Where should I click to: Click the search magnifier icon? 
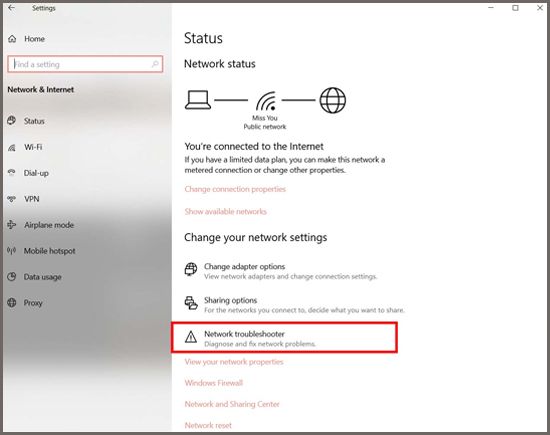pos(155,64)
